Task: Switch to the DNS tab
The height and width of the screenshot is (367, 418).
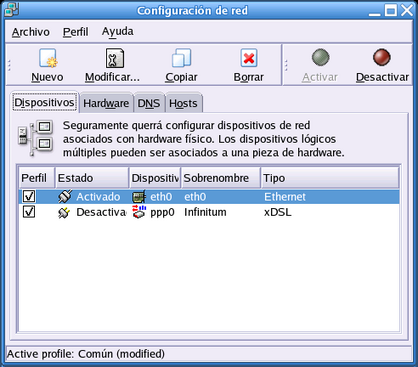Action: coord(149,103)
